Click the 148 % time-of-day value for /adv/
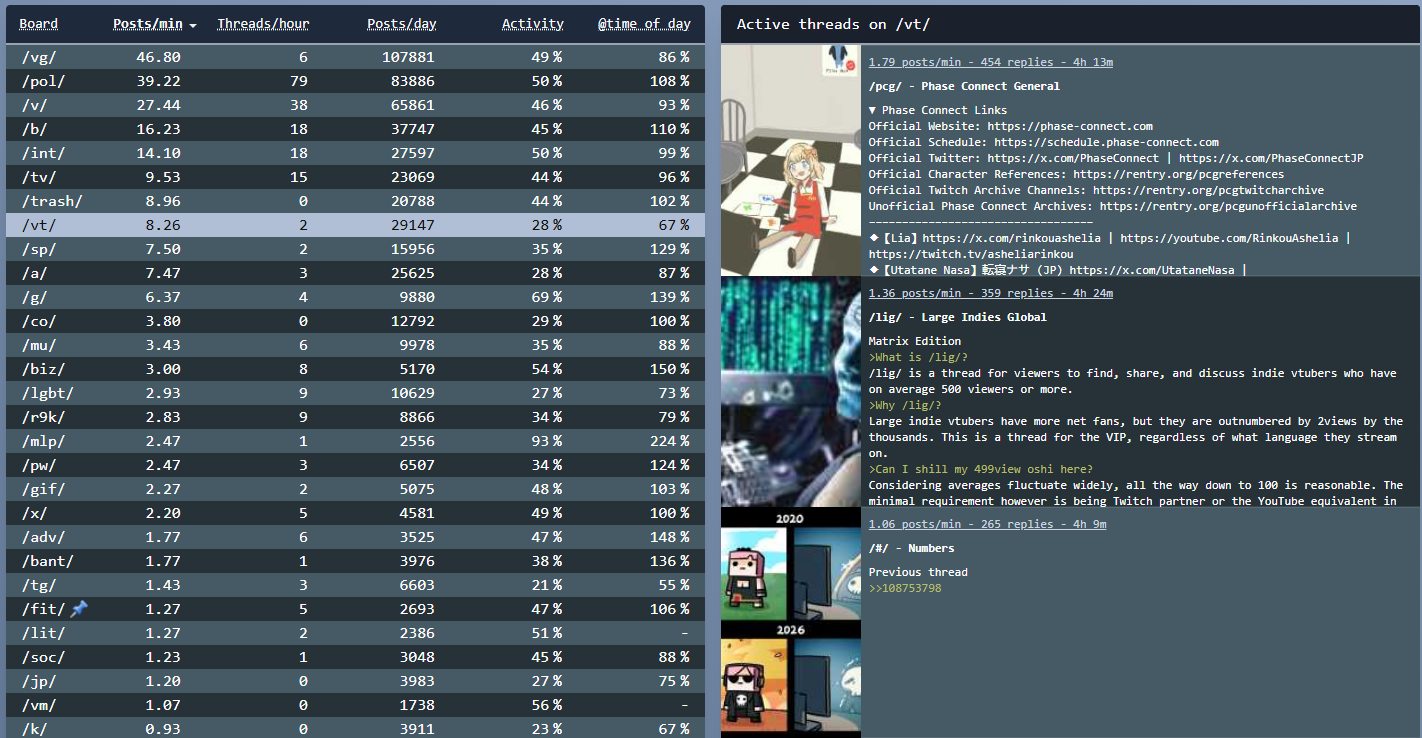The height and width of the screenshot is (738, 1422). (669, 537)
